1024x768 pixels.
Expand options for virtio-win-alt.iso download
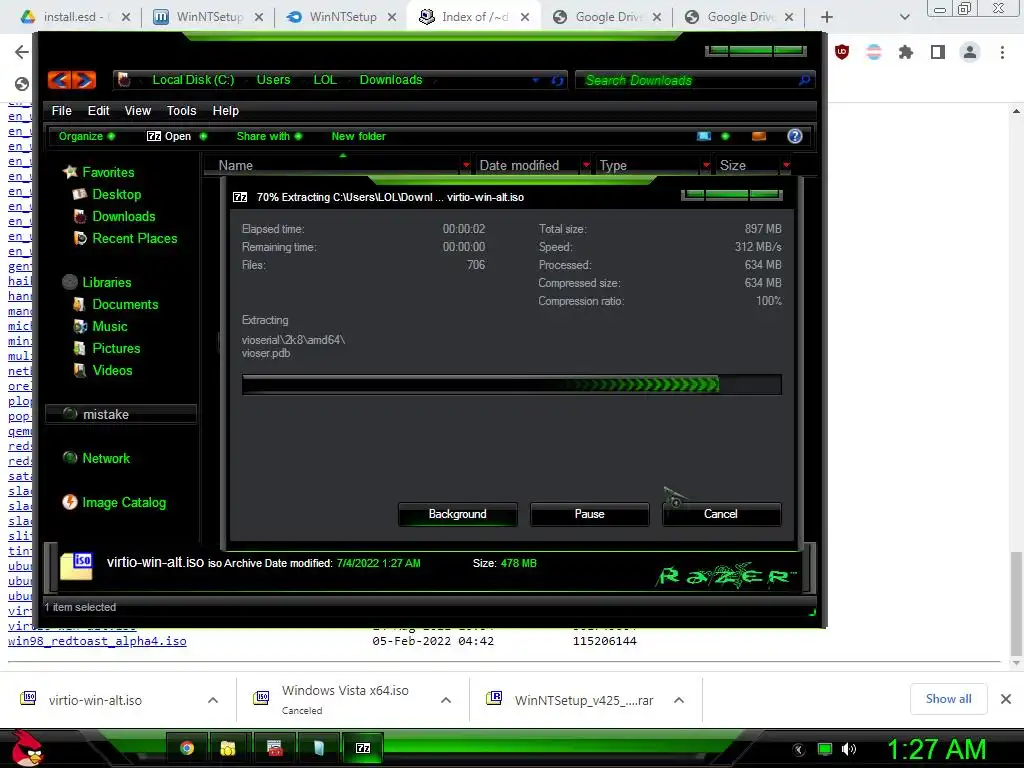[213, 700]
